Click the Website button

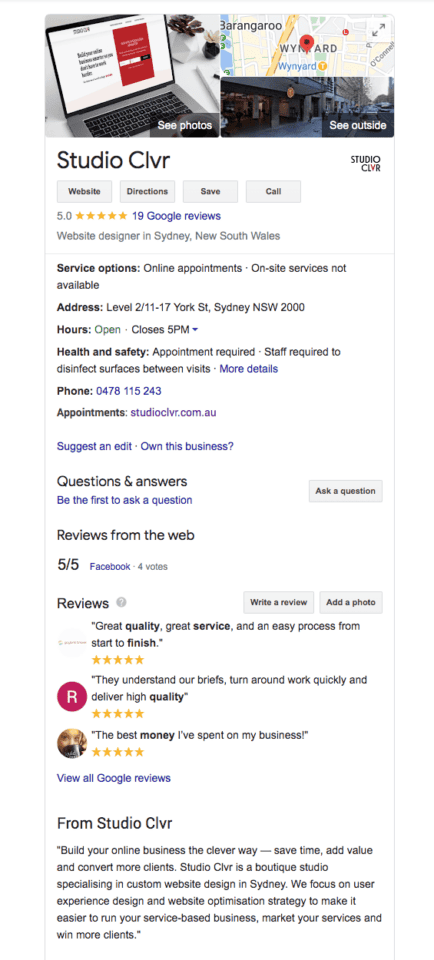(84, 191)
